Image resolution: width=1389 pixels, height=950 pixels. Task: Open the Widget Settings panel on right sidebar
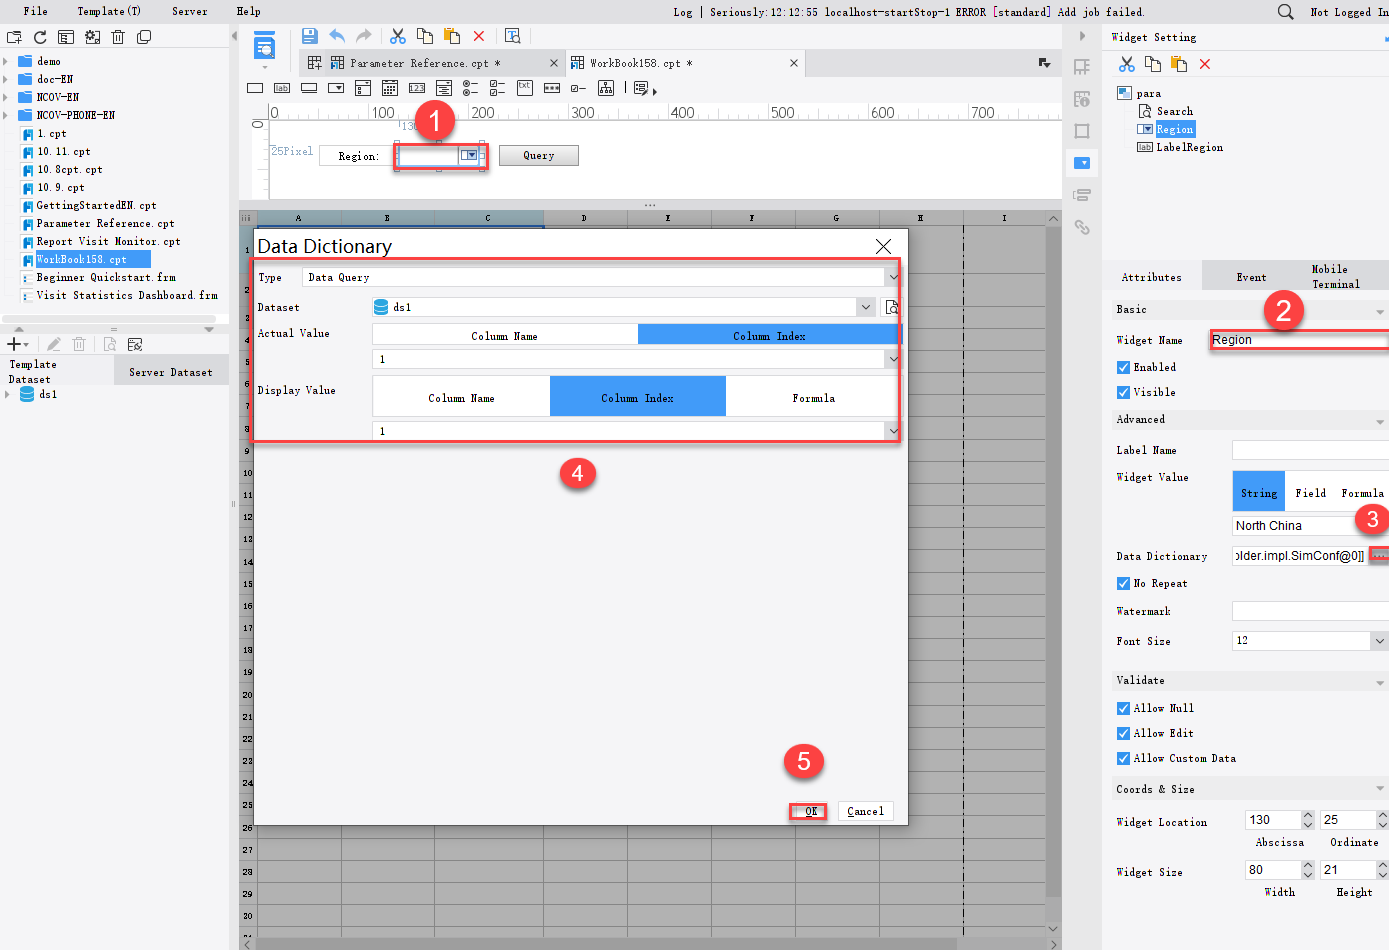[1083, 163]
